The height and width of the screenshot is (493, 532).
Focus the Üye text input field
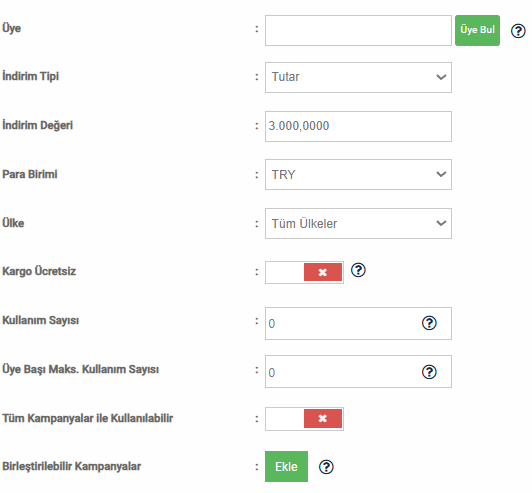pos(358,30)
